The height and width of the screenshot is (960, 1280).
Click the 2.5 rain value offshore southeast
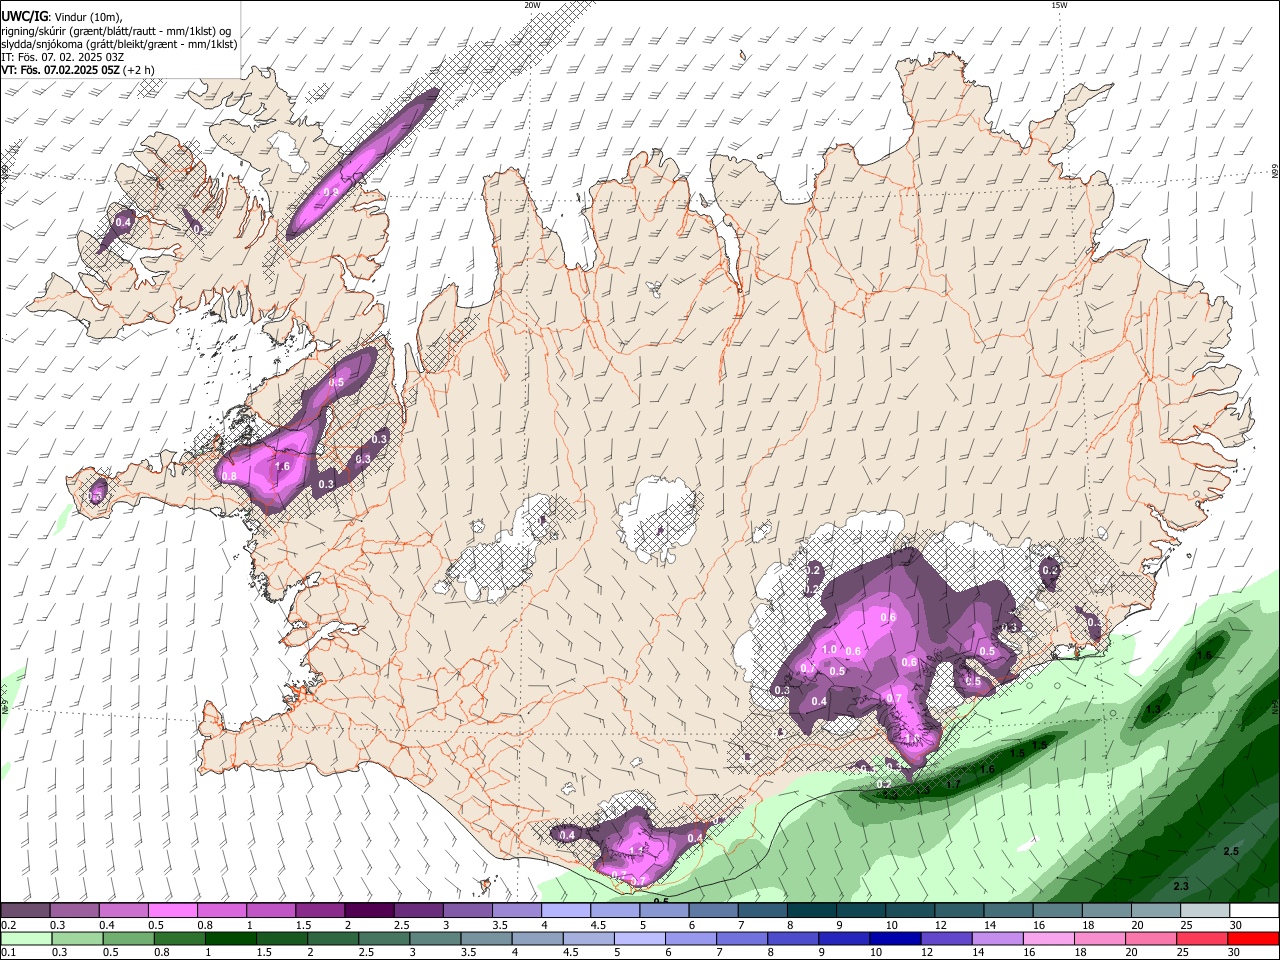coord(1231,851)
